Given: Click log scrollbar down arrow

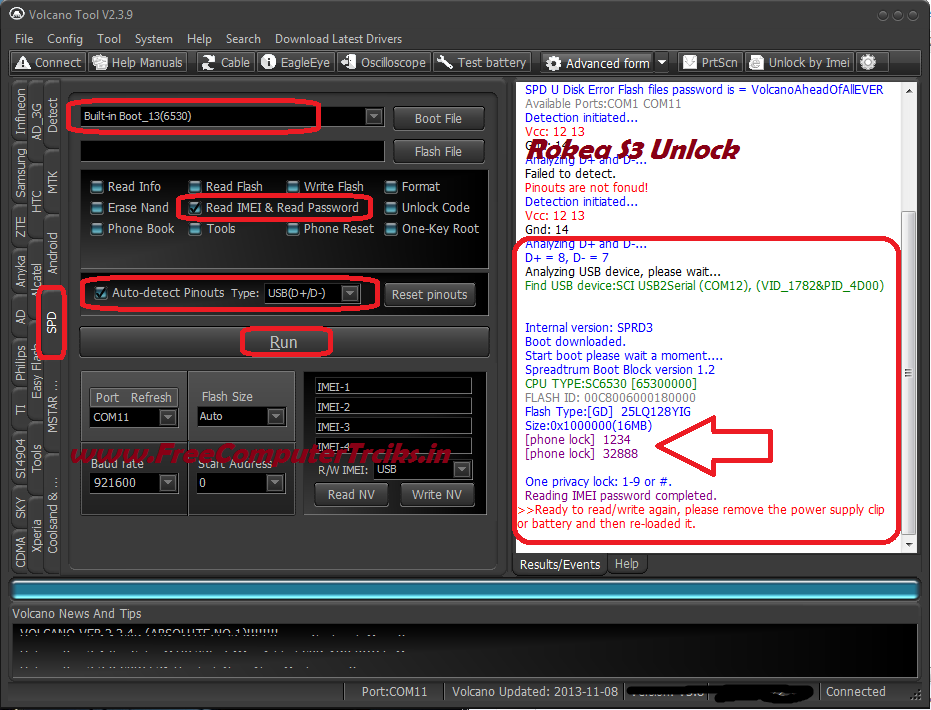Looking at the screenshot, I should [x=908, y=544].
